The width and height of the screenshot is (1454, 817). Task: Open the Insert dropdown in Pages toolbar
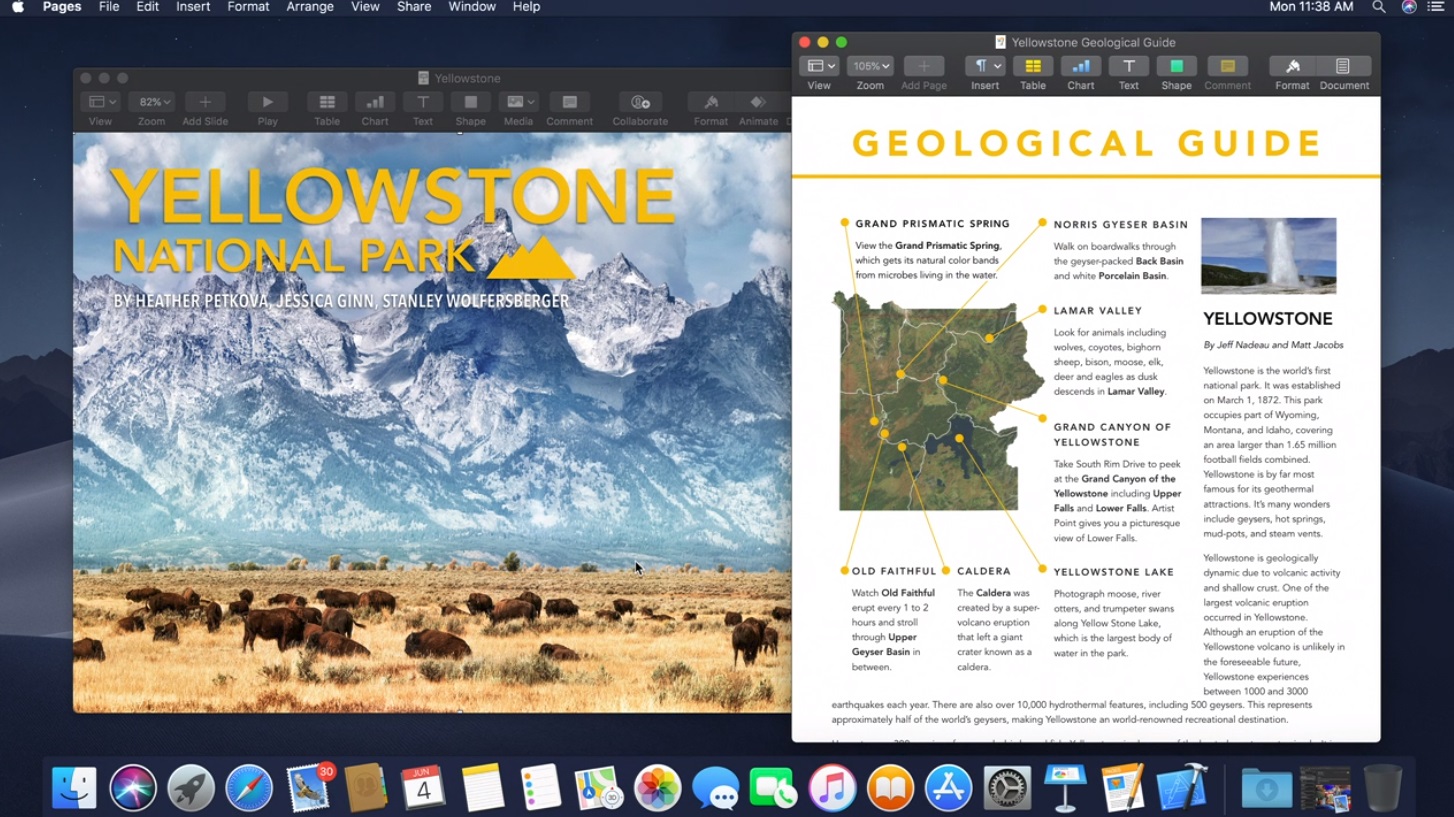click(x=985, y=67)
